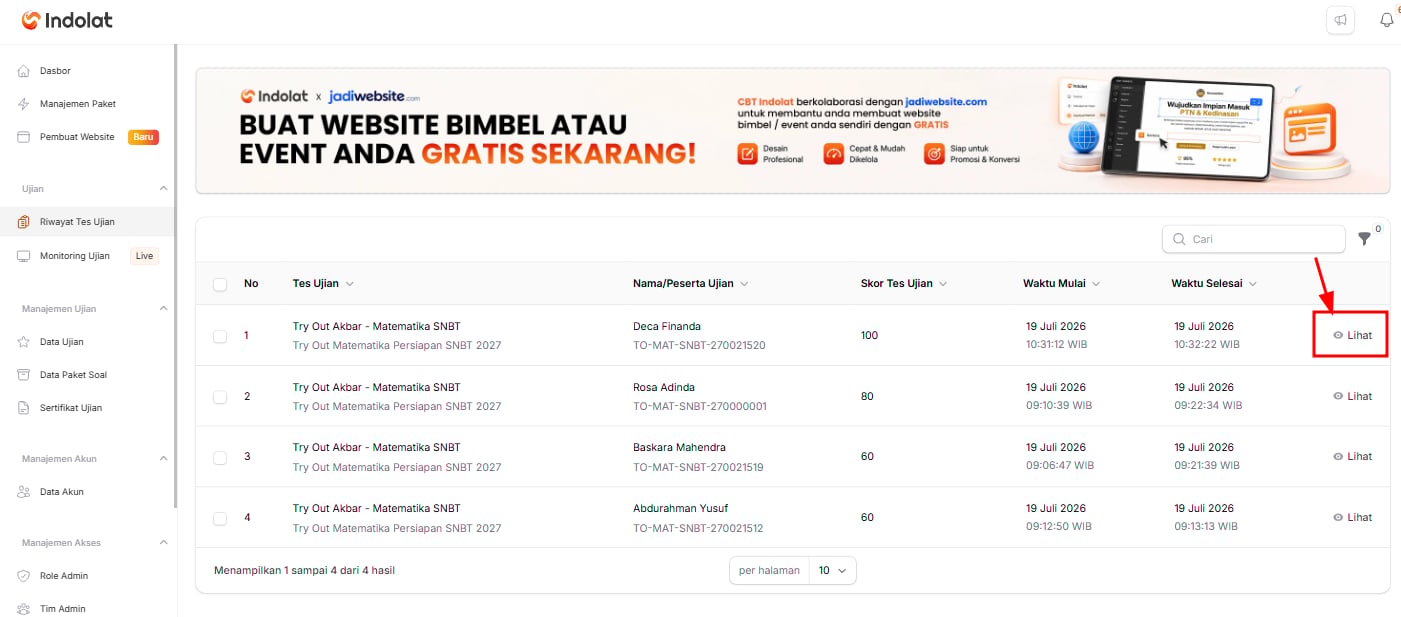The width and height of the screenshot is (1401, 617).
Task: Click the Live badge beside Monitoring Ujian
Action: tap(145, 256)
